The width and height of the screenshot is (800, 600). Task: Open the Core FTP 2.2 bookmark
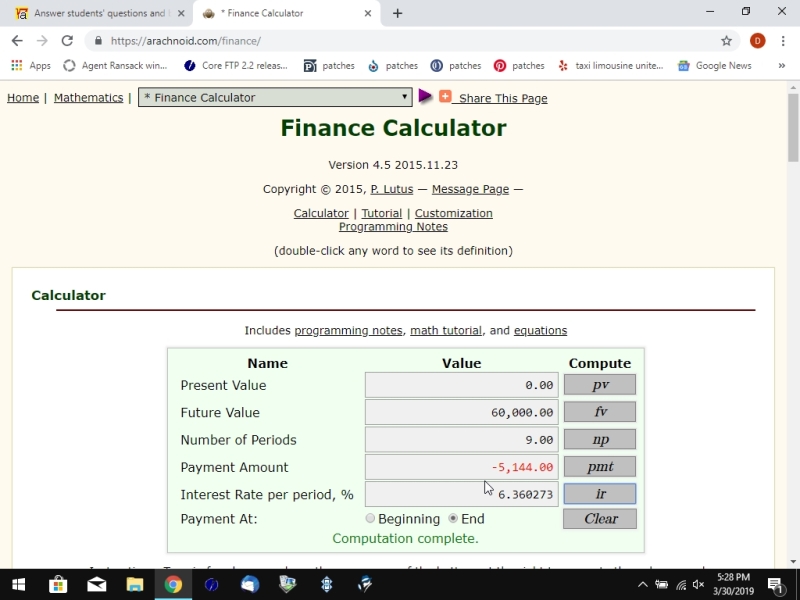(236, 65)
